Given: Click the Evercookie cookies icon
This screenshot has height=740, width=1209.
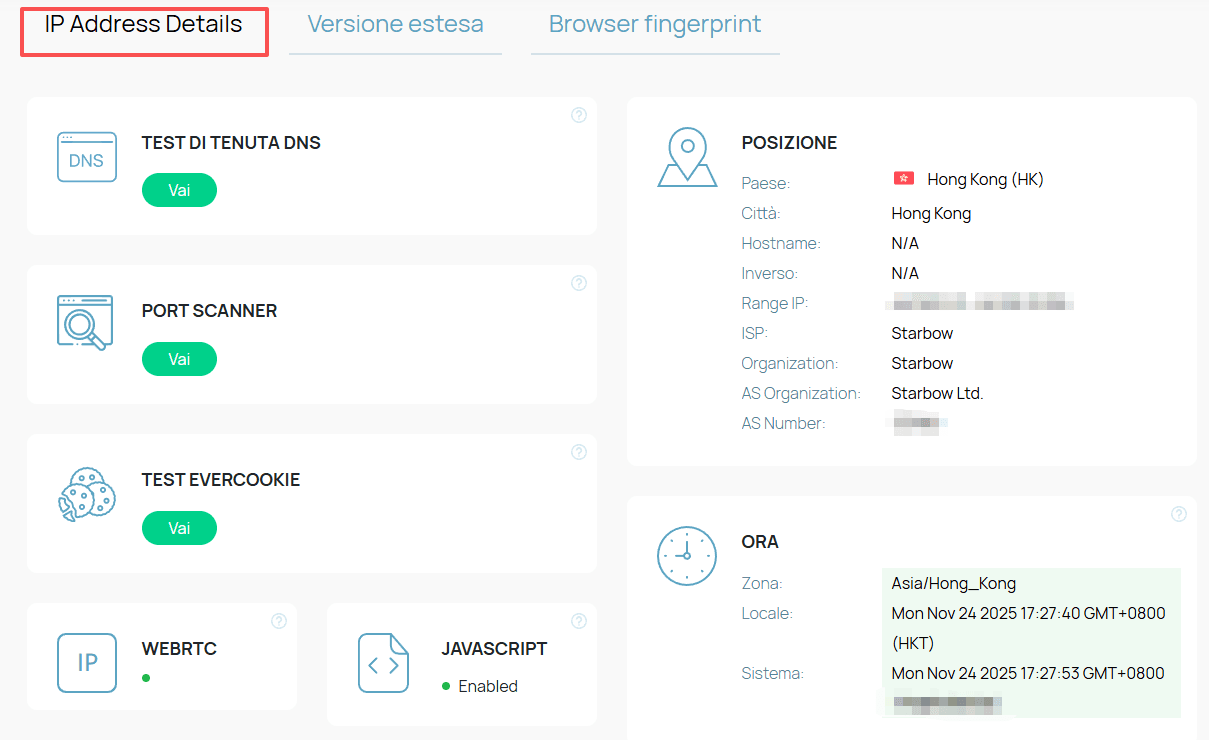Looking at the screenshot, I should (85, 495).
